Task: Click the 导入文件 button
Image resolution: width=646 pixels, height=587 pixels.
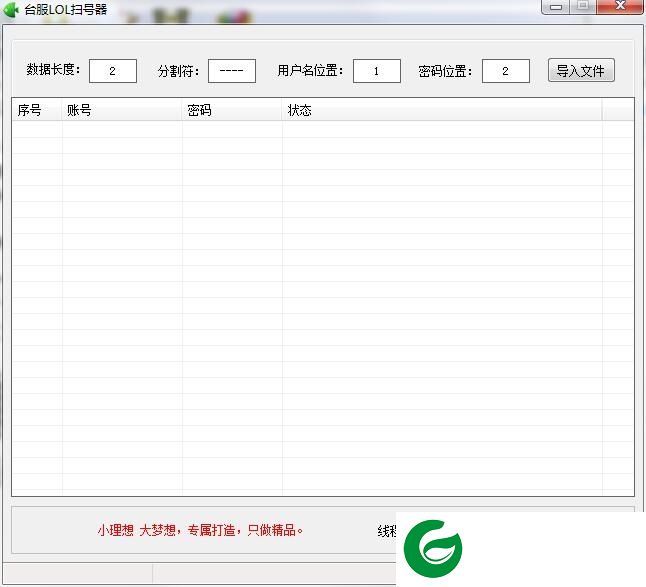Action: pos(581,70)
